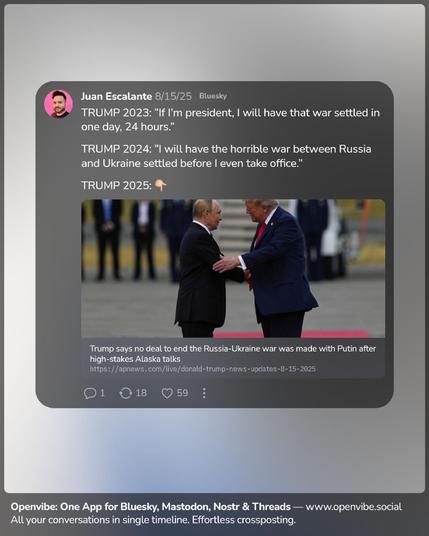Image resolution: width=429 pixels, height=536 pixels.
Task: Click the 8/15/25 post date
Action: click(173, 96)
